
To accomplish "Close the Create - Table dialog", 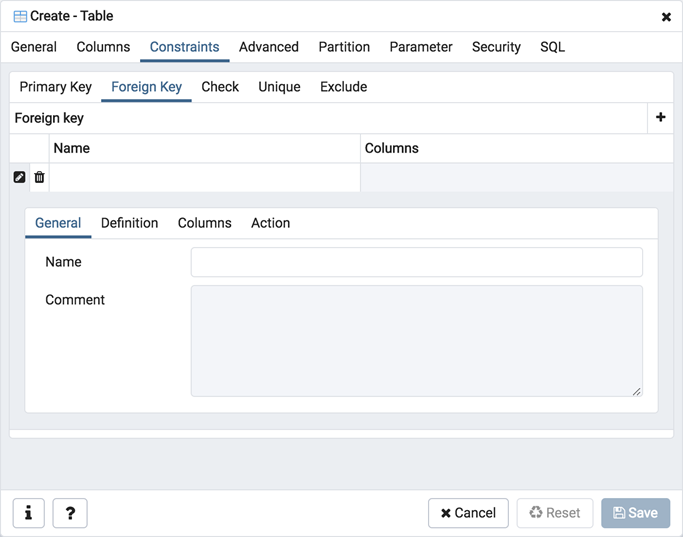I will 666,17.
